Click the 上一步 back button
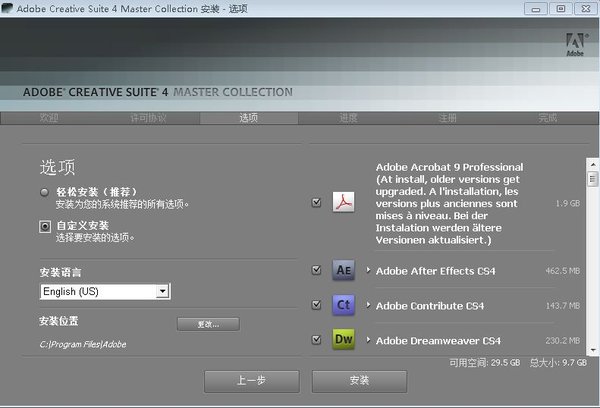The width and height of the screenshot is (600, 408). (251, 381)
